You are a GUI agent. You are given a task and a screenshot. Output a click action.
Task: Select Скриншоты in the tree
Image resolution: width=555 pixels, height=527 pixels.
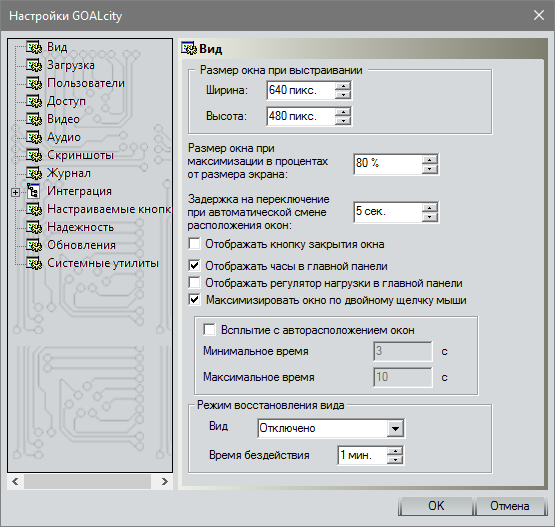[80, 155]
